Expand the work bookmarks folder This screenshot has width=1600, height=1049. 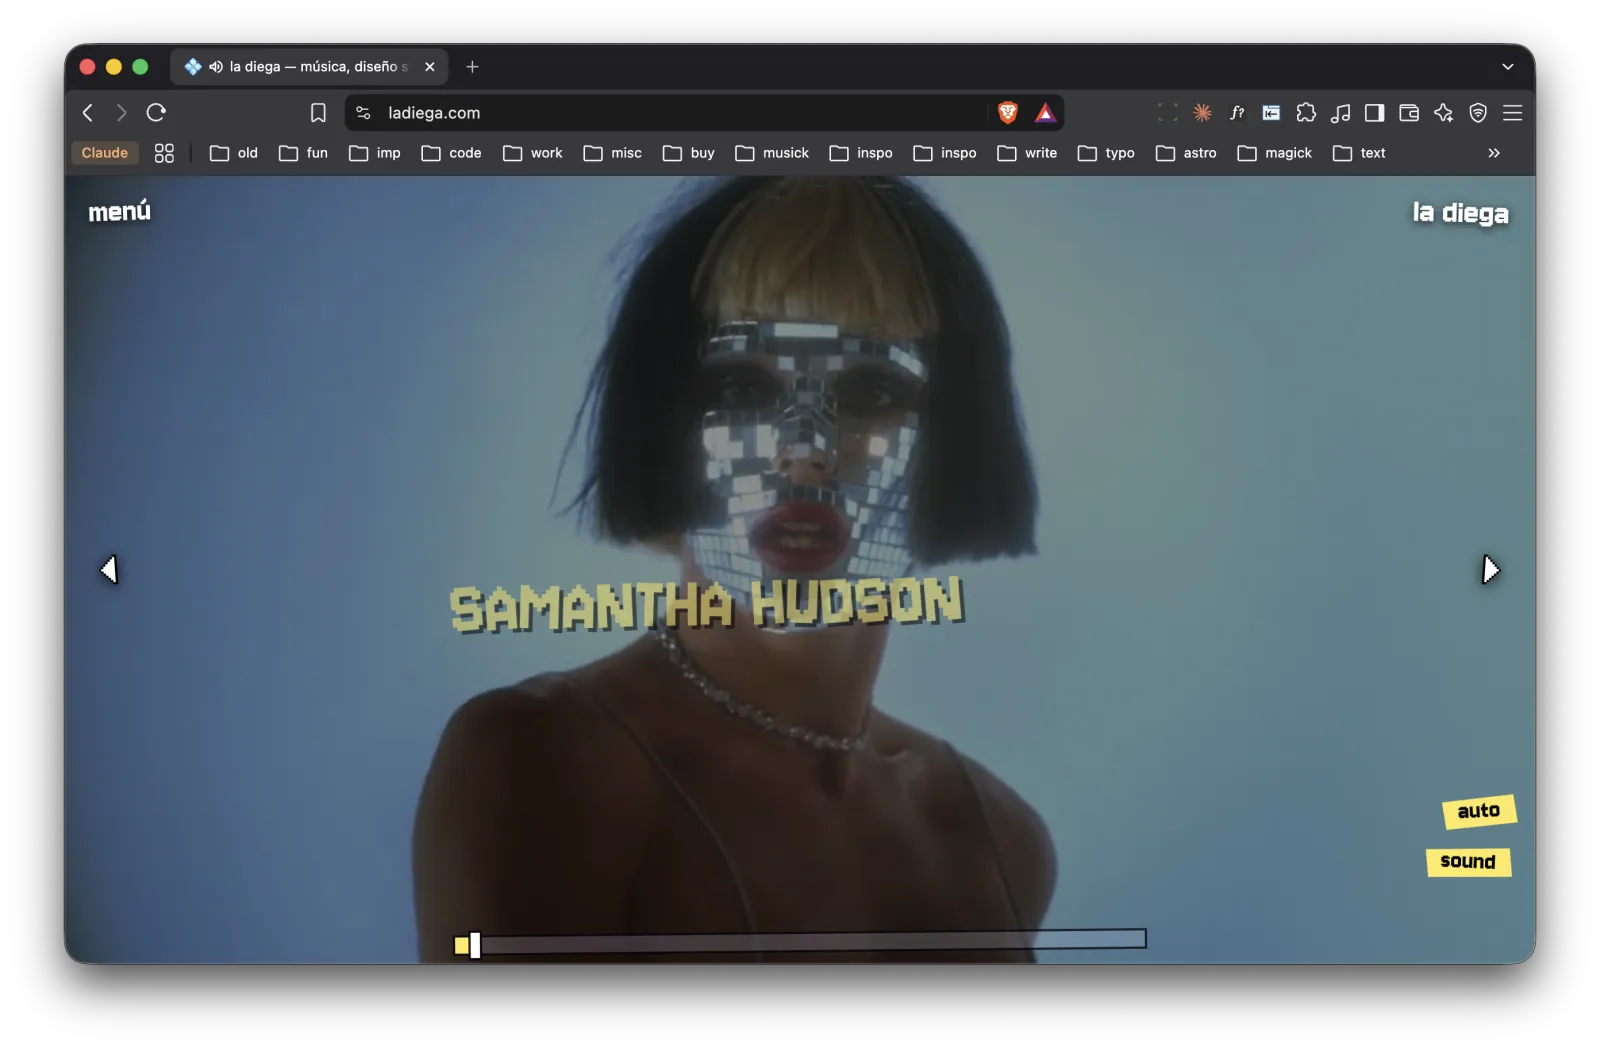tap(533, 153)
